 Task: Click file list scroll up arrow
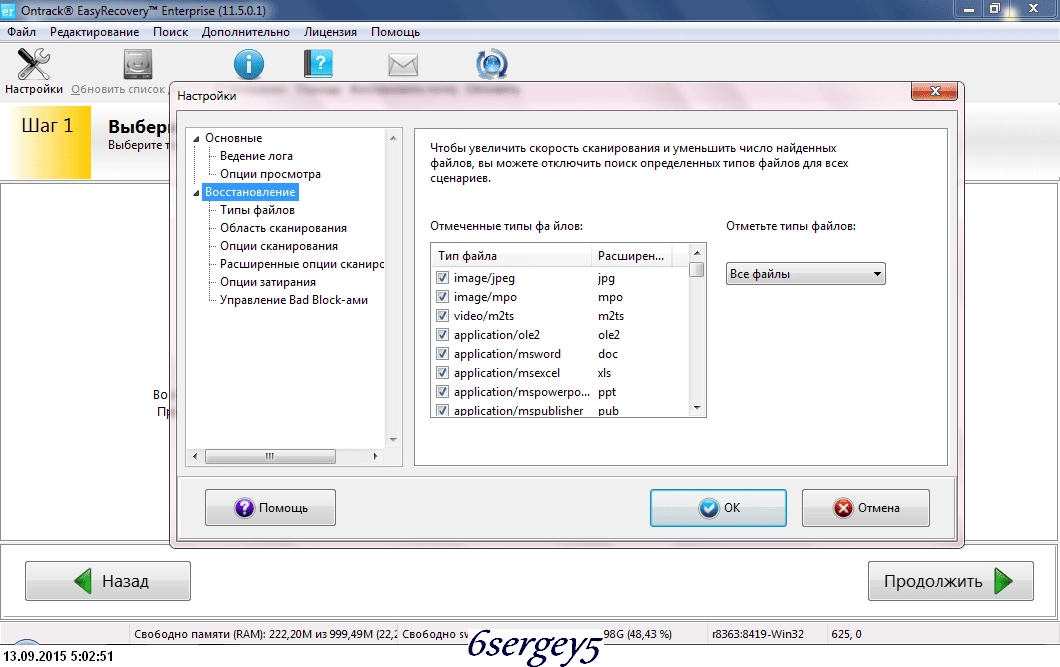697,253
